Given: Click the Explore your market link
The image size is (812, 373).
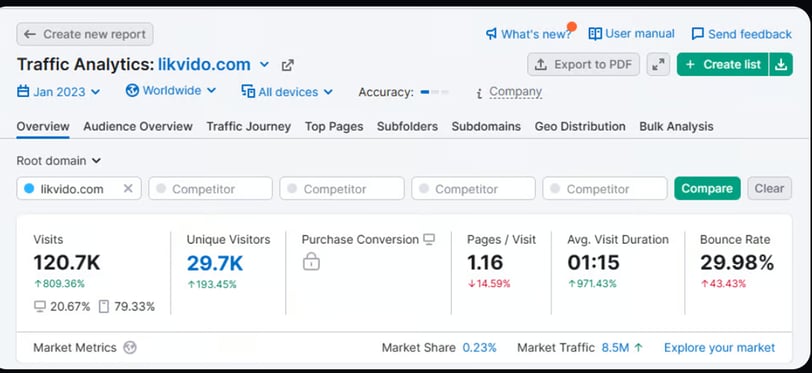Looking at the screenshot, I should [719, 348].
